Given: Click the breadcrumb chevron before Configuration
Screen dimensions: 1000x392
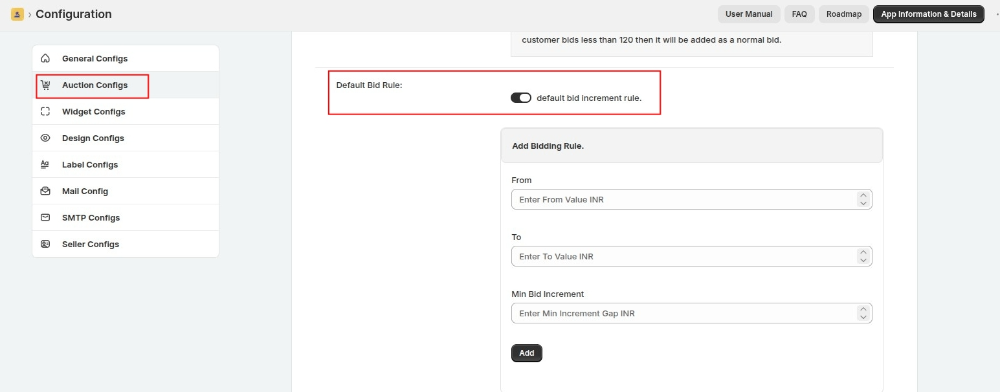Looking at the screenshot, I should tap(30, 15).
